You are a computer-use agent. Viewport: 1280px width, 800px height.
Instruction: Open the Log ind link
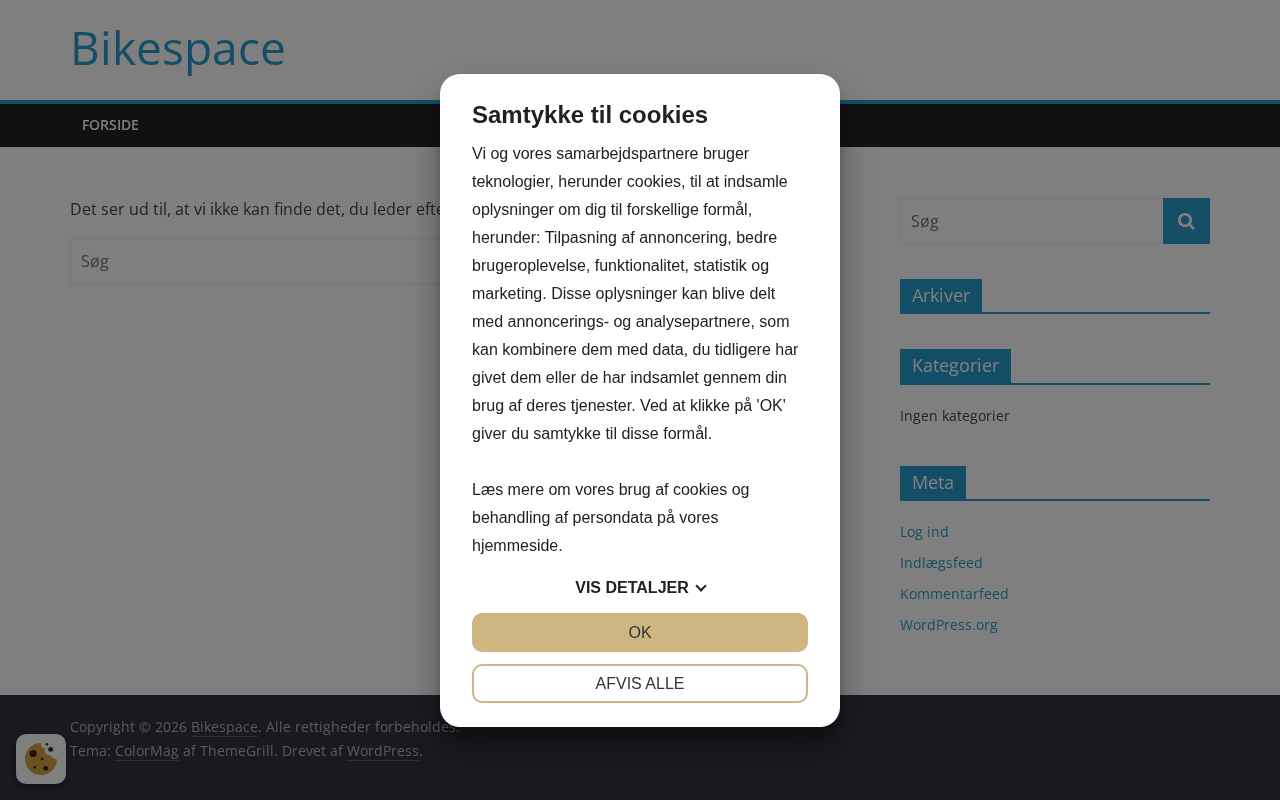924,532
